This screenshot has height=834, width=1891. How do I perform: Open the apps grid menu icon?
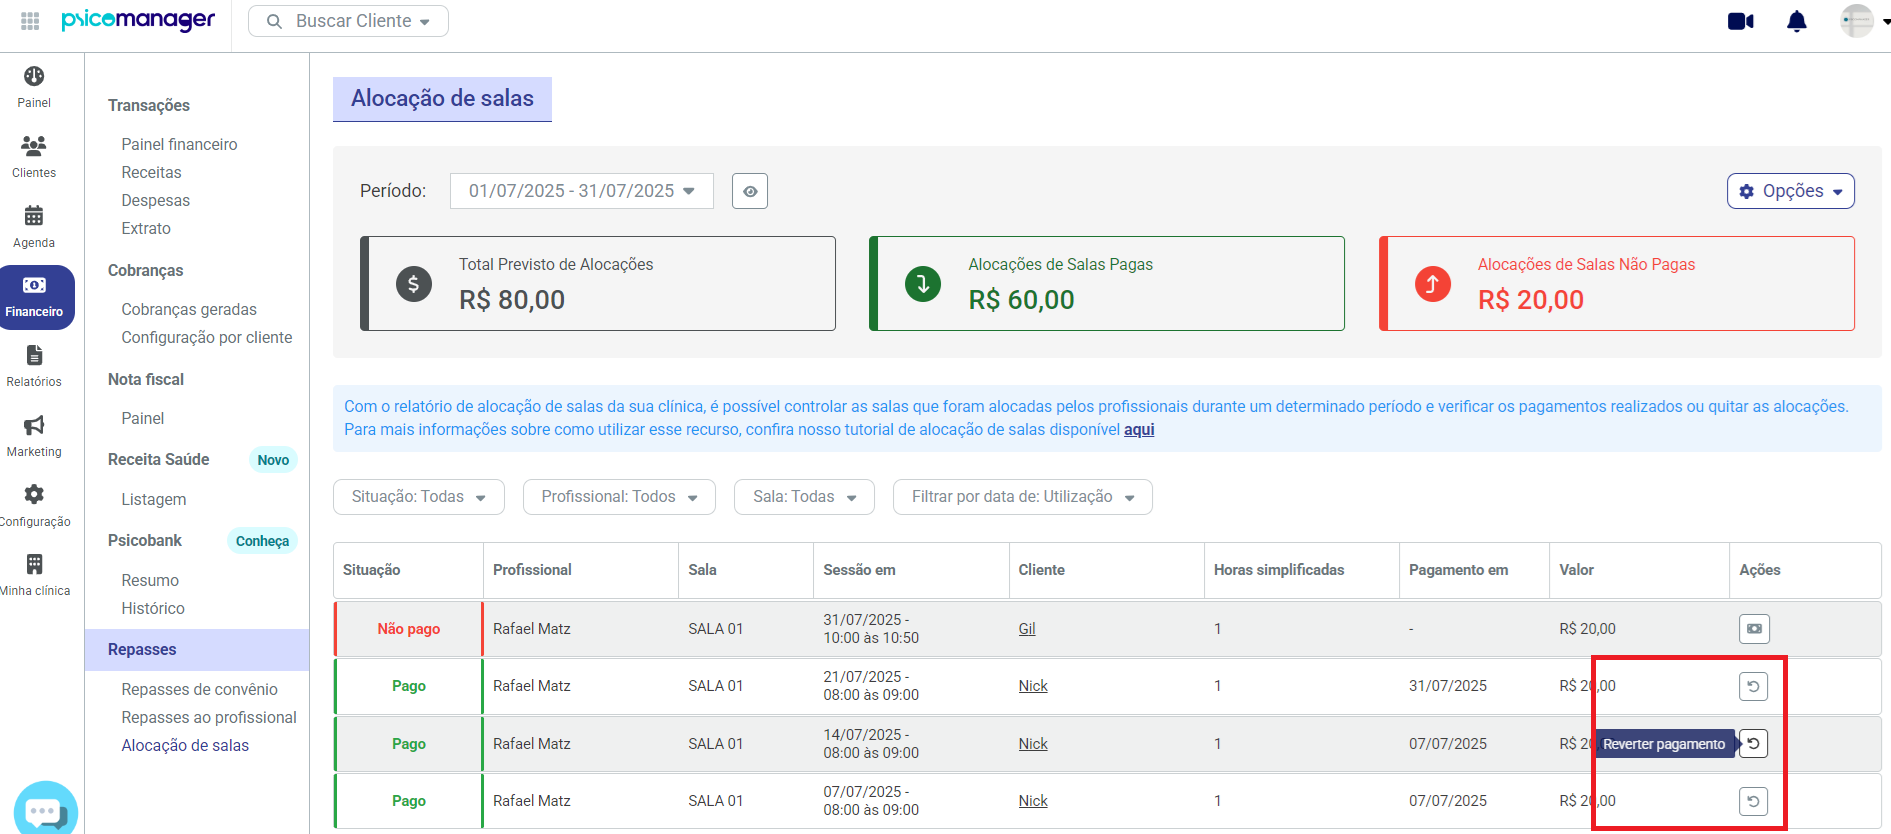coord(30,21)
